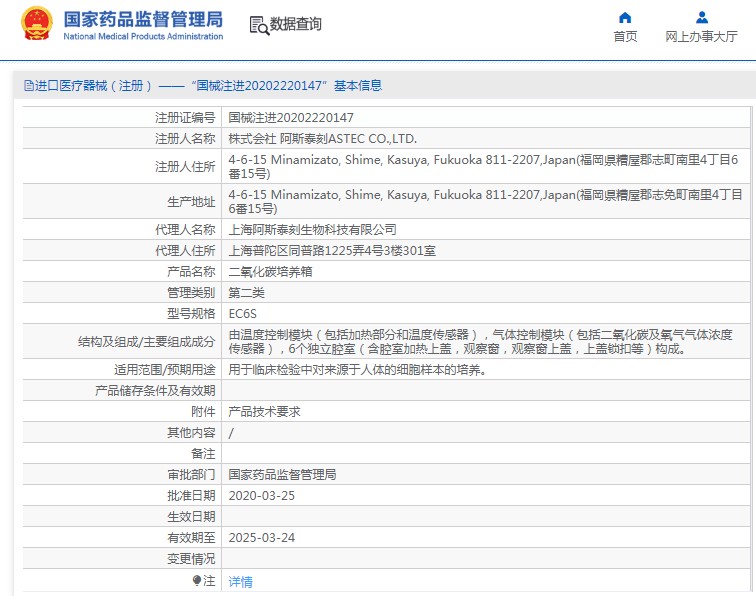Select registration number 国械注进20202220147 value
The height and width of the screenshot is (596, 756).
(x=291, y=118)
